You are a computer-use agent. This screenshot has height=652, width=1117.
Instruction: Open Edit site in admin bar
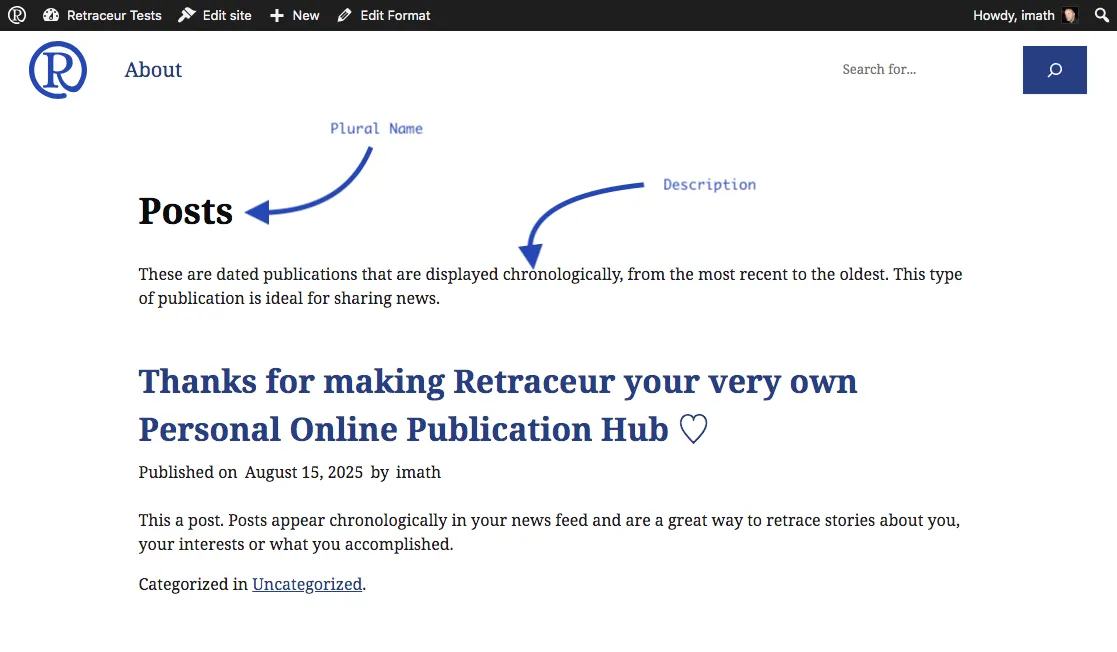click(x=214, y=15)
